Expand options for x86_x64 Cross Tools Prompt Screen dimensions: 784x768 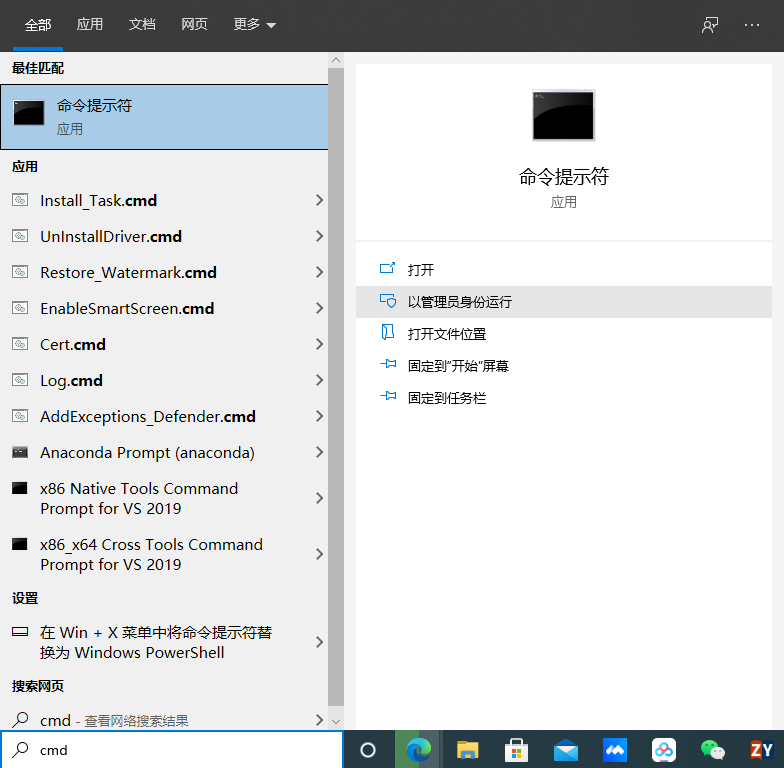[x=319, y=554]
